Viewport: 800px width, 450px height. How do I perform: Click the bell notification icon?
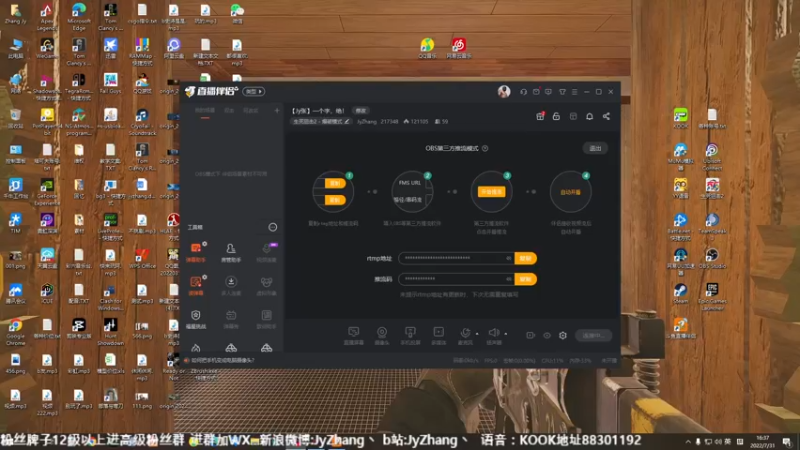589,116
